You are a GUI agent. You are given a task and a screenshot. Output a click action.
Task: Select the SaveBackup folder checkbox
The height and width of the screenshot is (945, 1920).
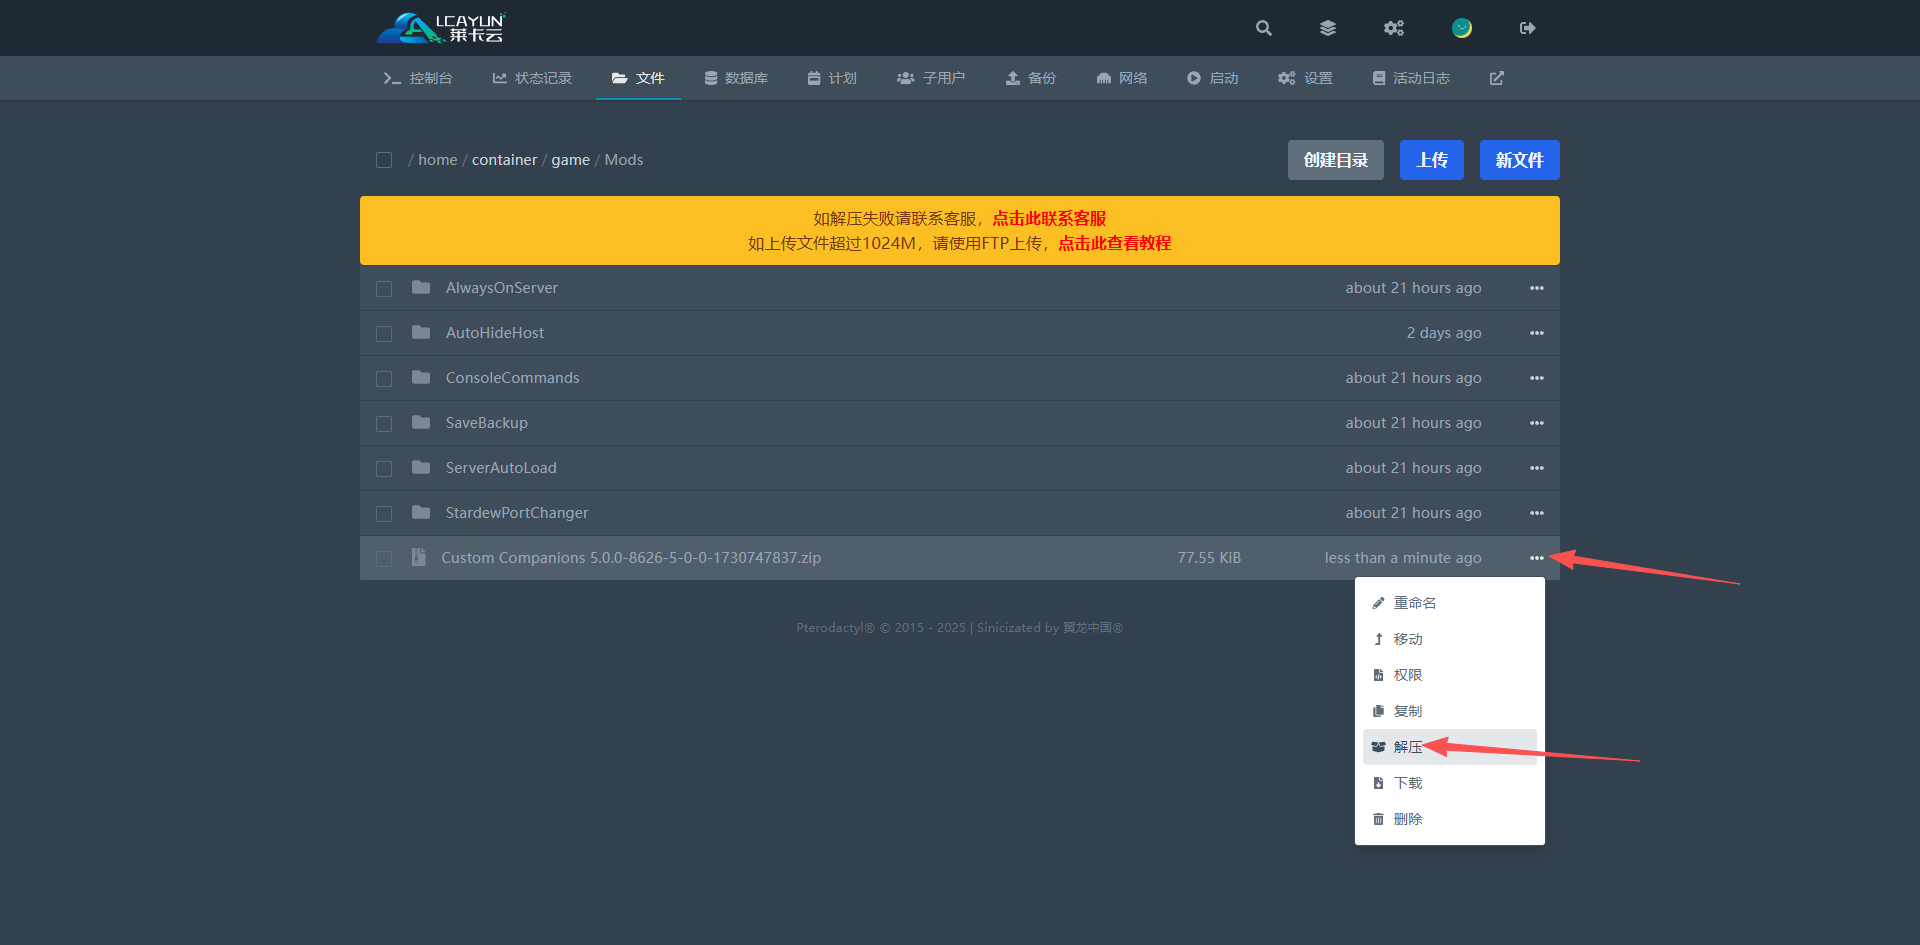click(x=384, y=424)
